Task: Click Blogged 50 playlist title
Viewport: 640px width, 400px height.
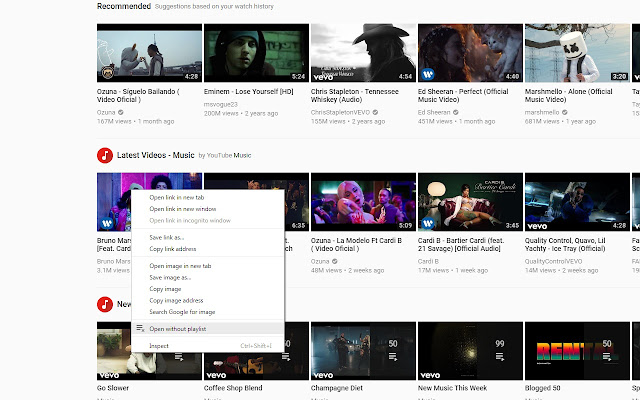Action: pyautogui.click(x=542, y=388)
